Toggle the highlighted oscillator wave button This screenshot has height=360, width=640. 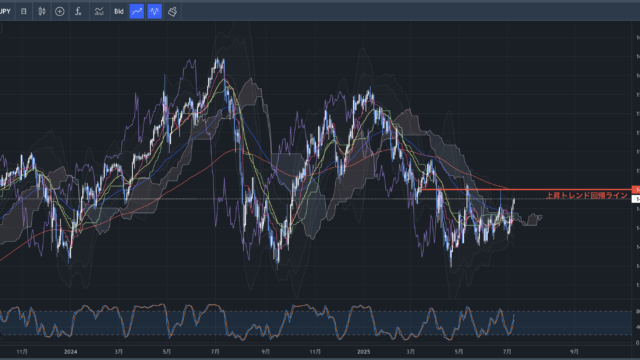(x=155, y=11)
